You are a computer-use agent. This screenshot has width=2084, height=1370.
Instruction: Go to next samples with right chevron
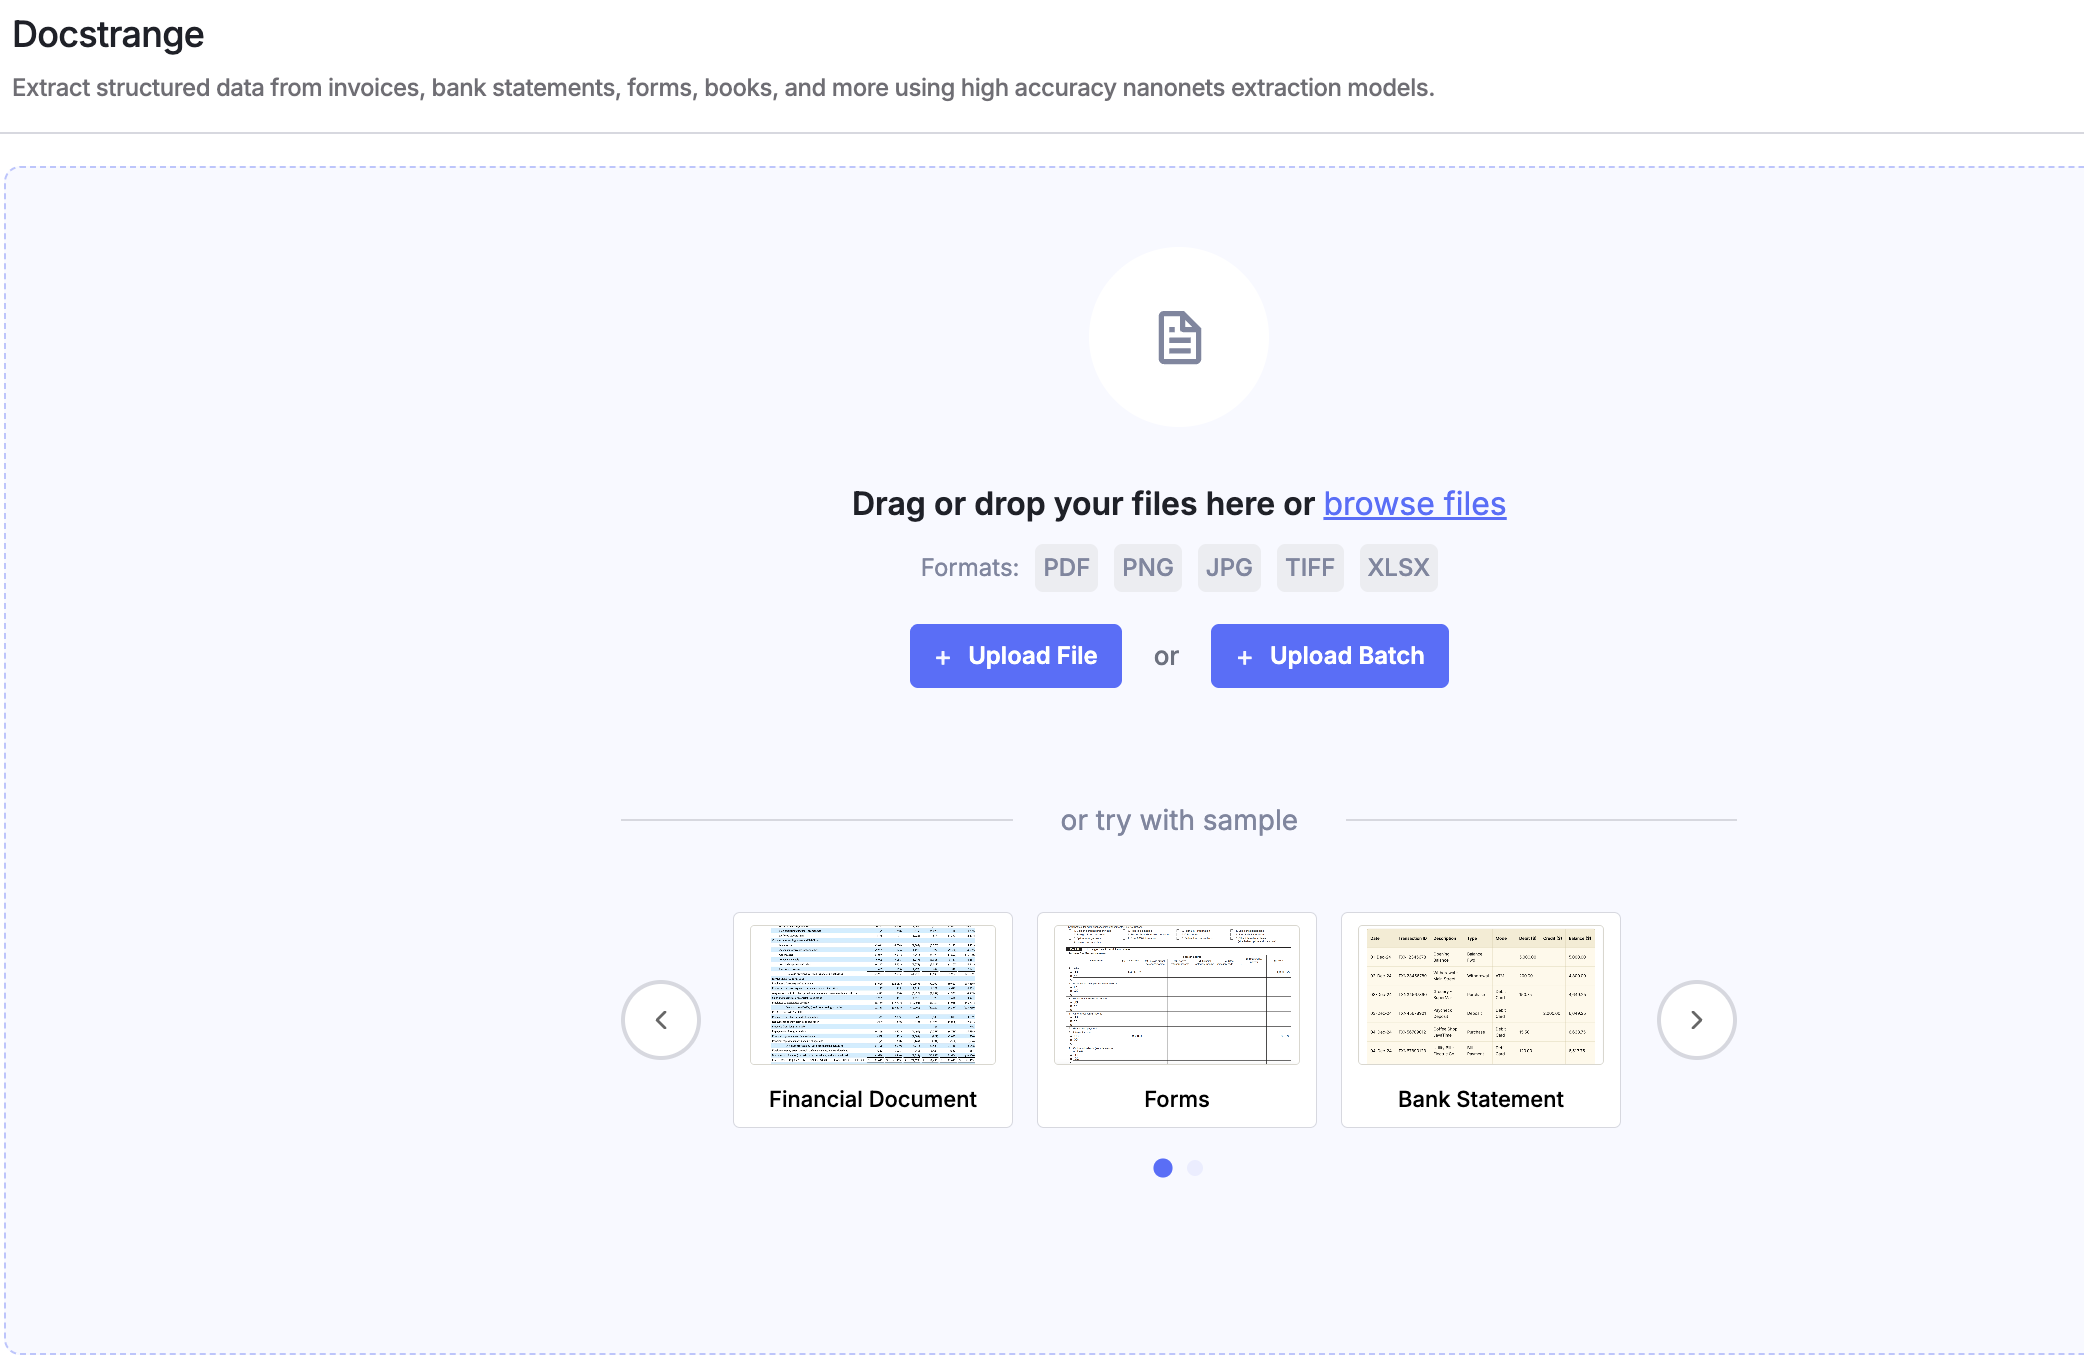[1696, 1020]
